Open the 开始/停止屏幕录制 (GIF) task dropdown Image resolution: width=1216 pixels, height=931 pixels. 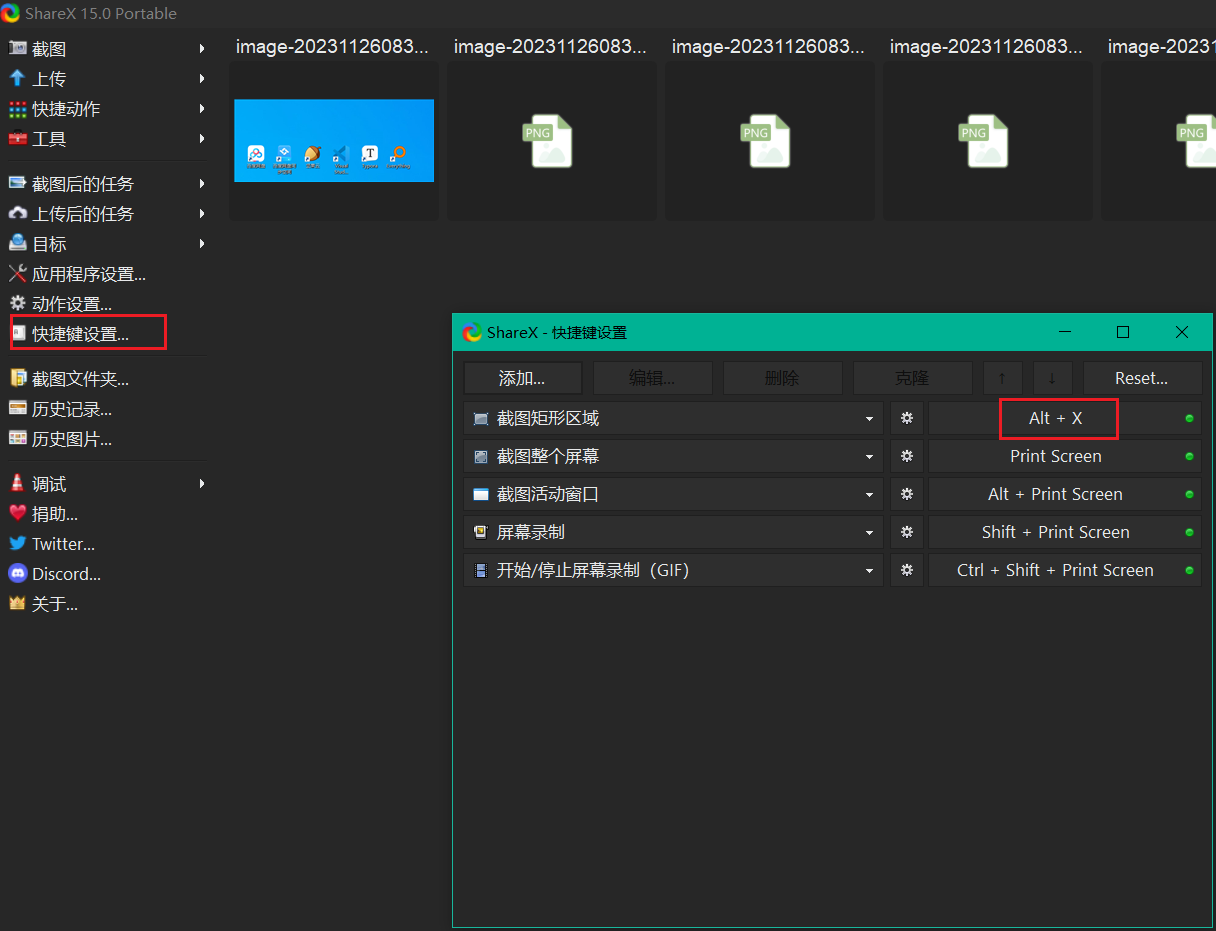pos(870,571)
